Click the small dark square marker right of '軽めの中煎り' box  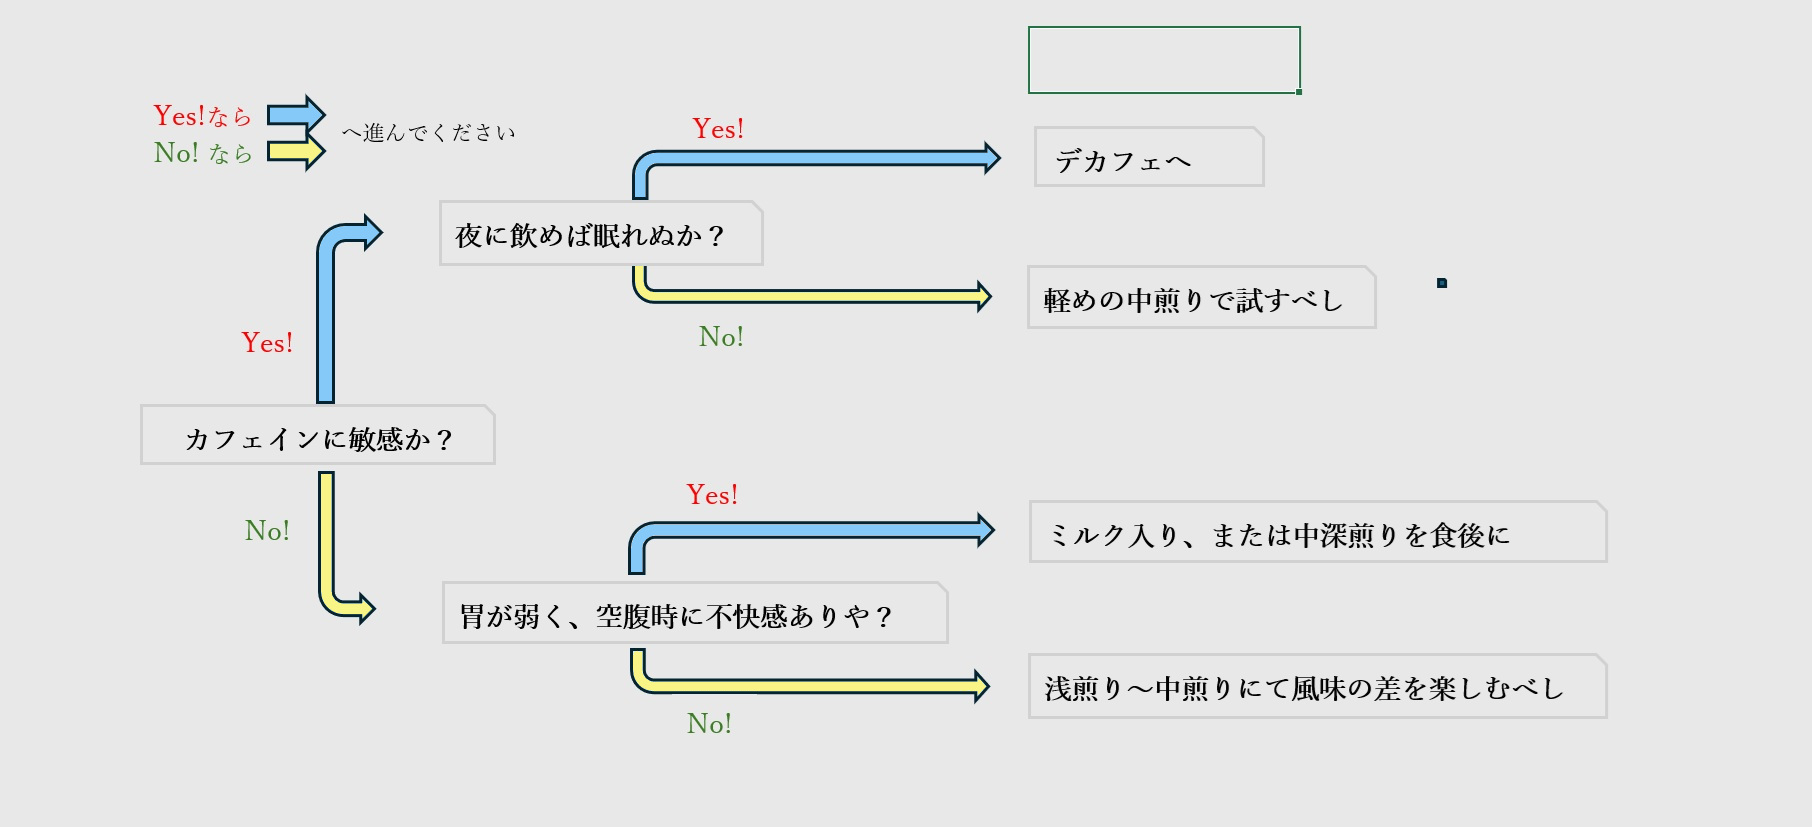1442,283
